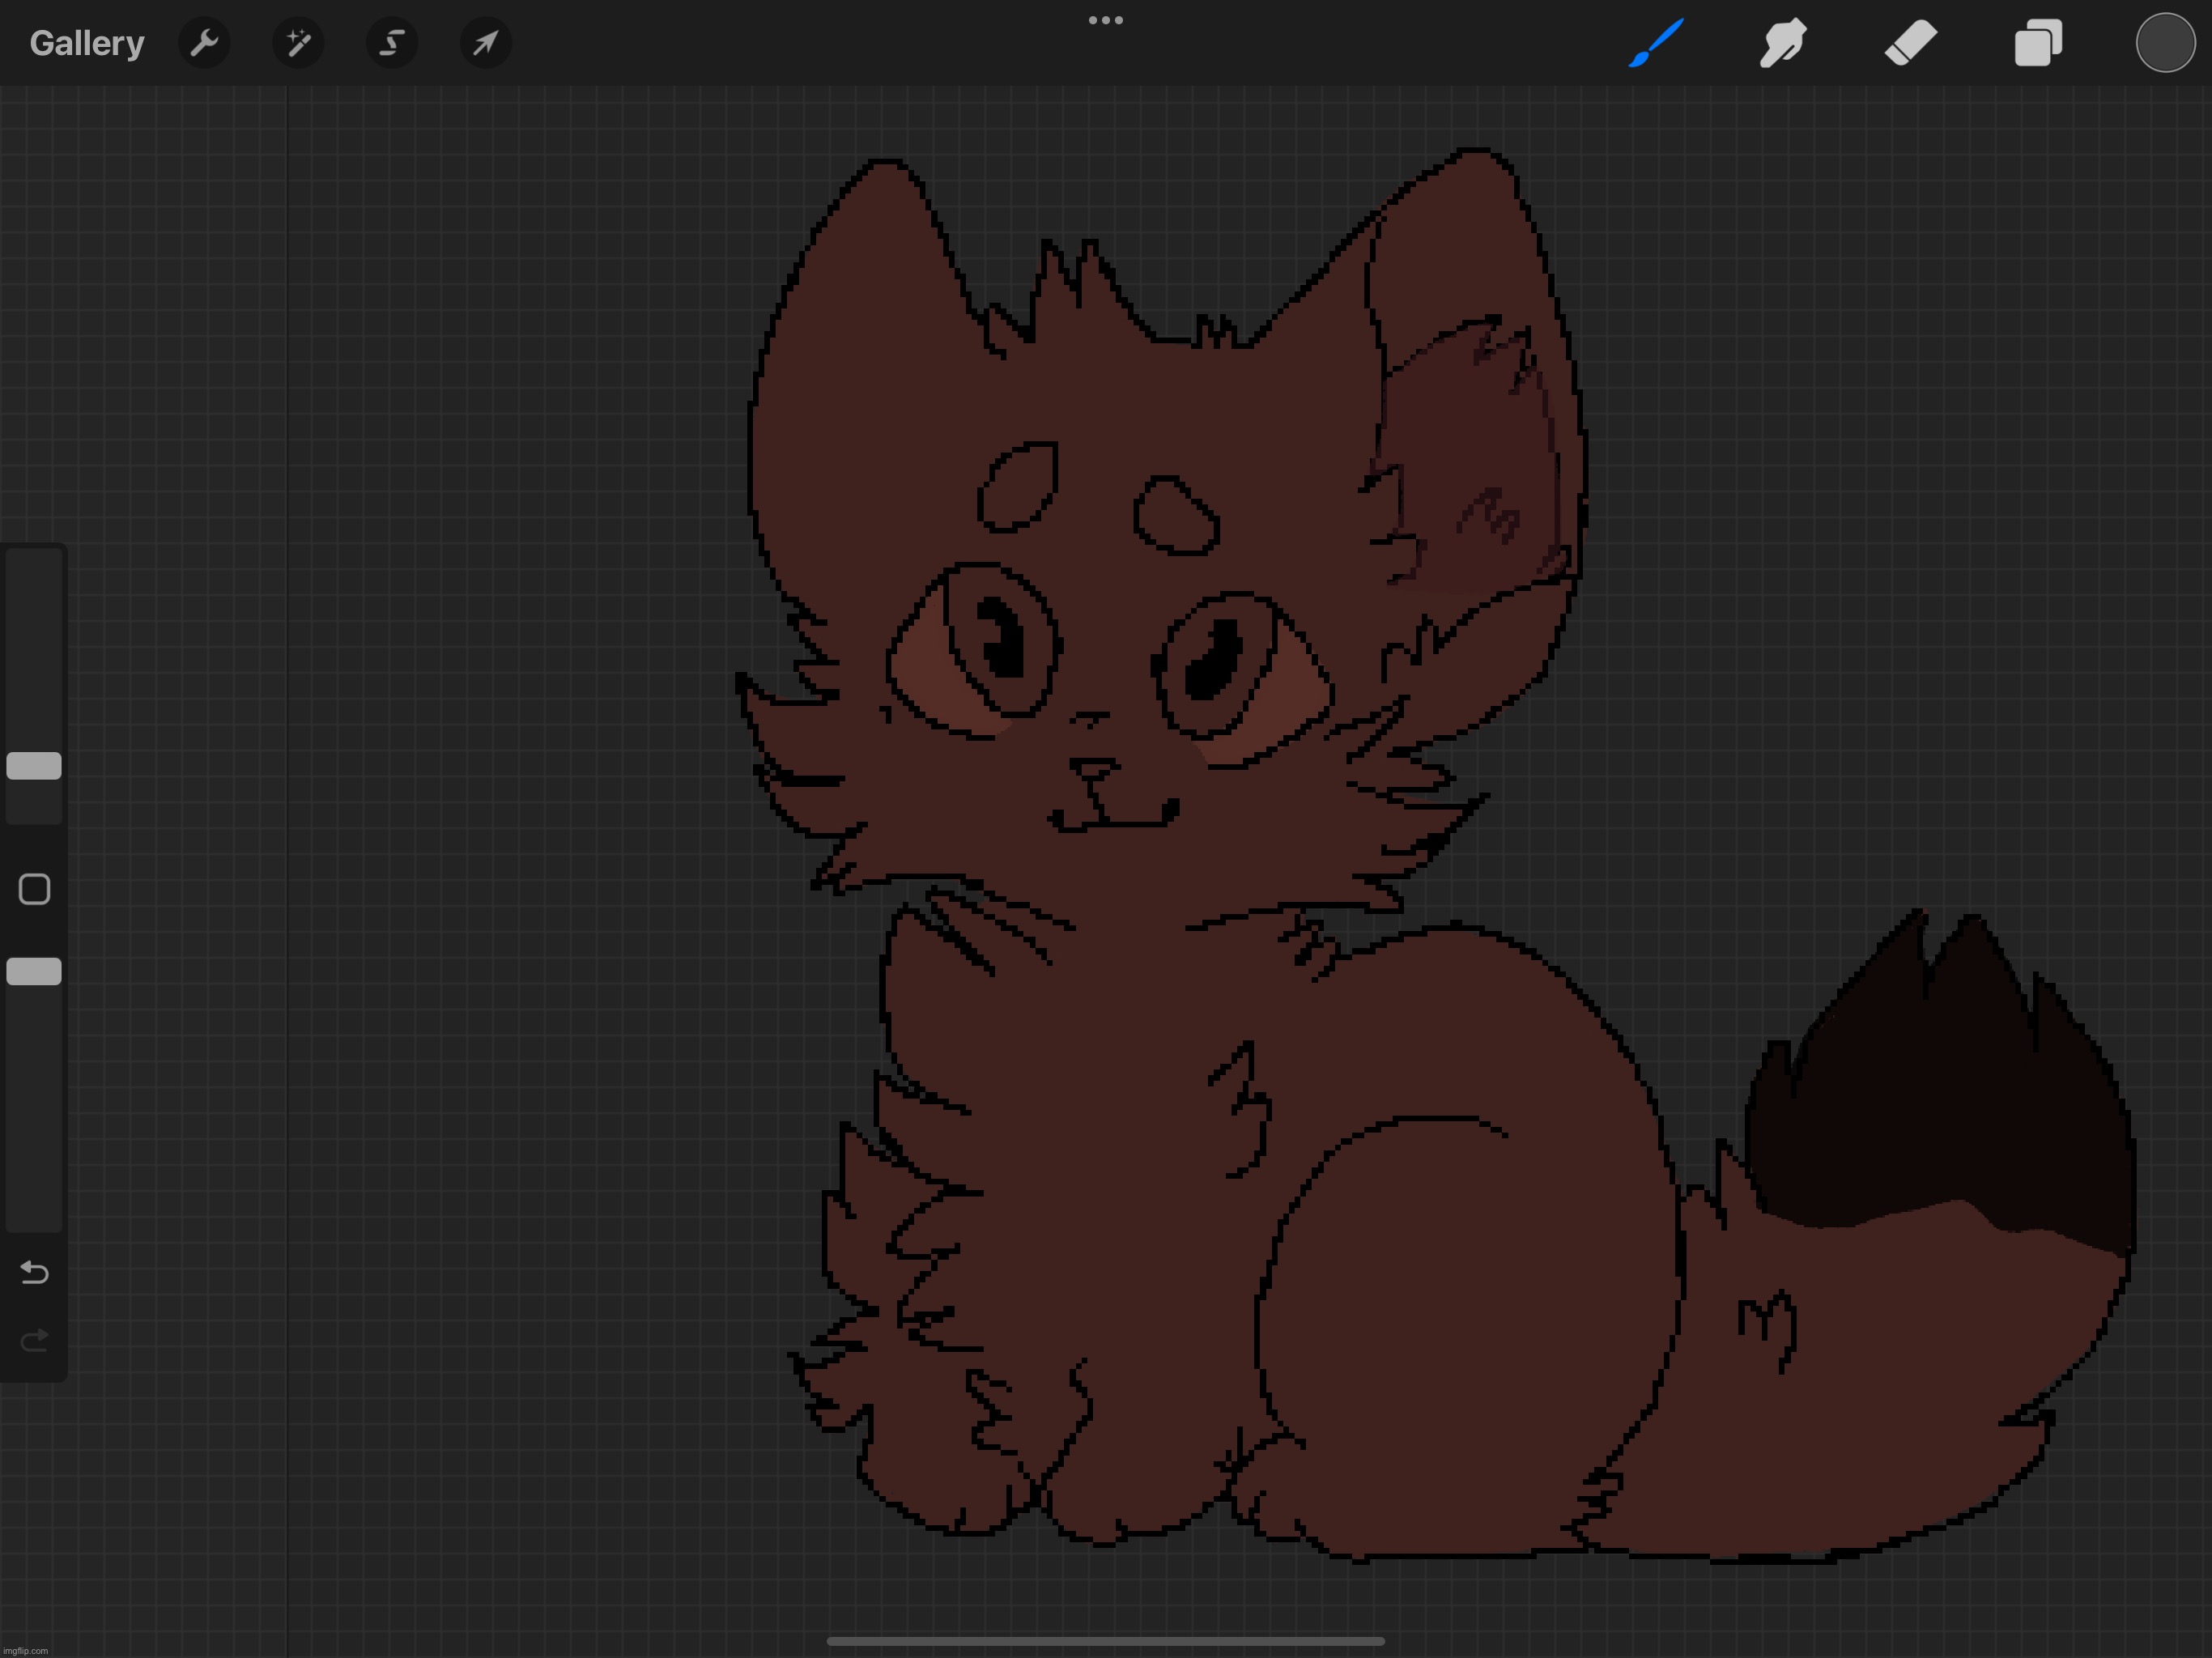Screen dimensions: 2212x1658
Task: Open the Layers panel
Action: tap(2038, 43)
